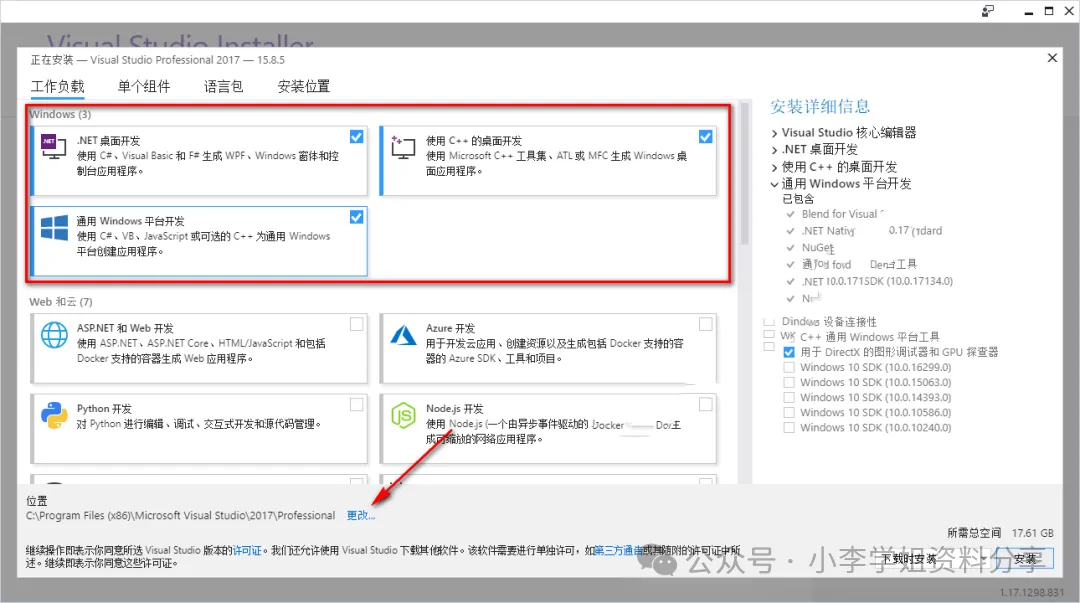This screenshot has width=1080, height=603.
Task: Click the version number 1.17.1298.831
Action: 1032,592
